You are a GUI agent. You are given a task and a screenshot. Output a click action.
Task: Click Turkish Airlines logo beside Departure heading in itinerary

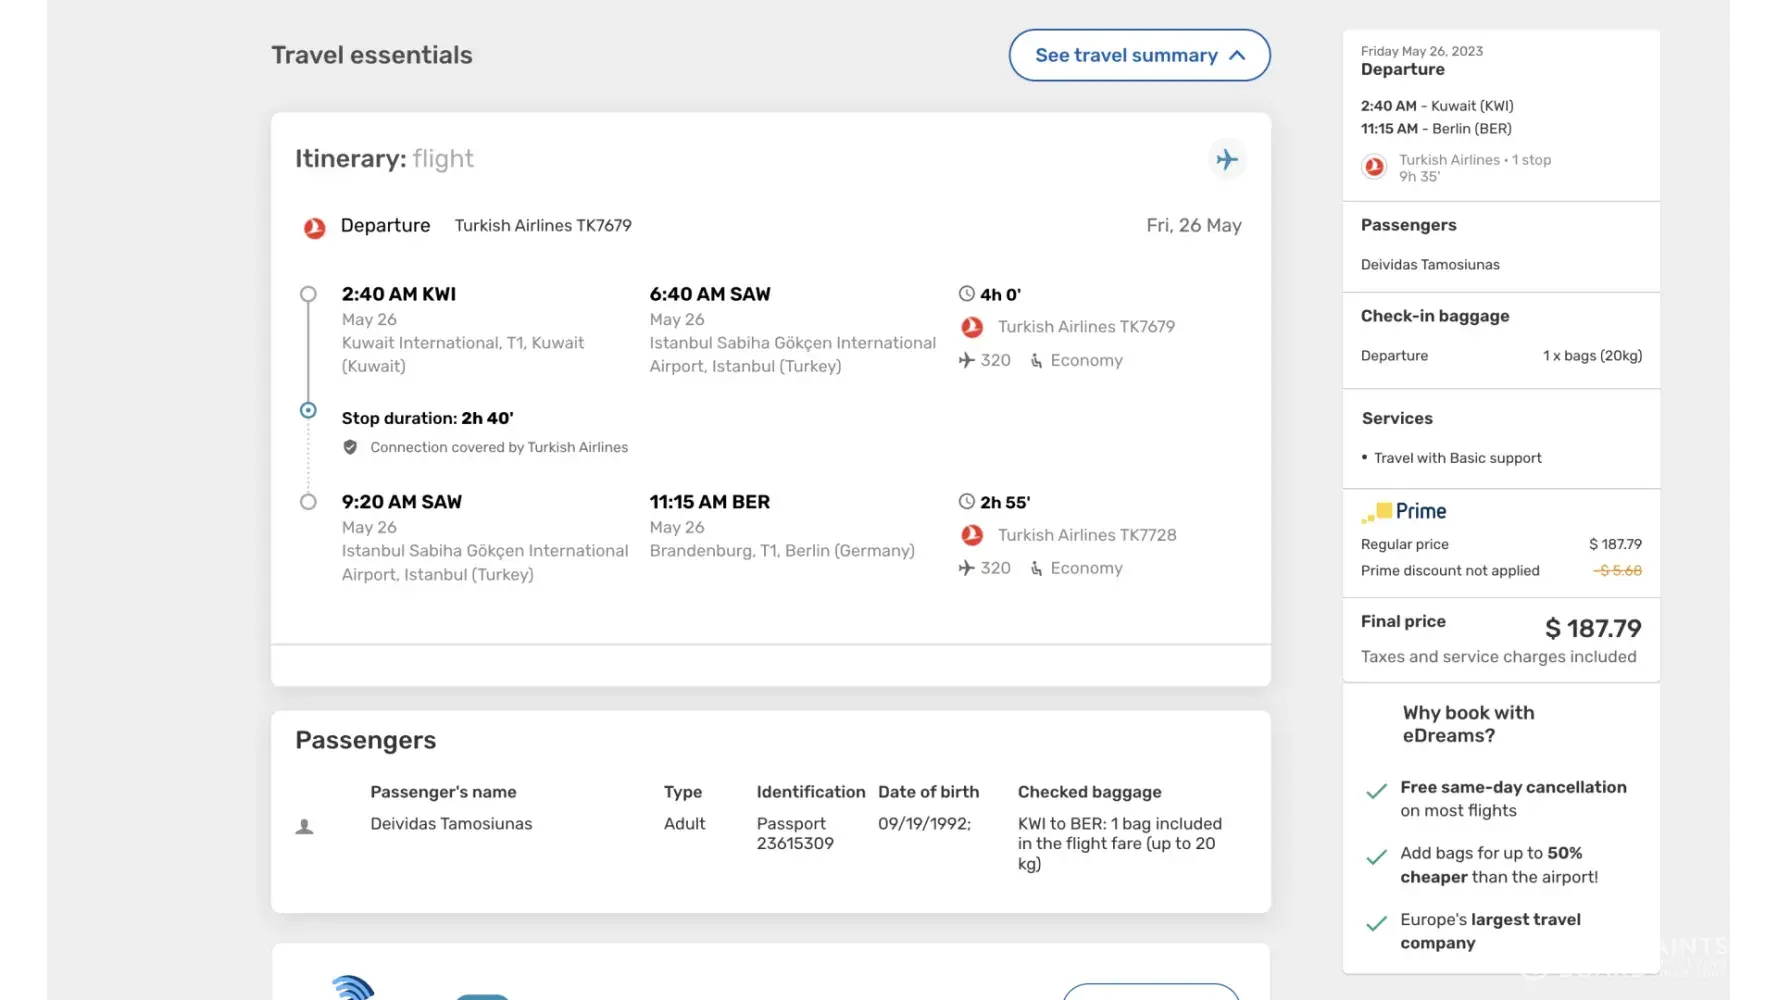click(314, 228)
